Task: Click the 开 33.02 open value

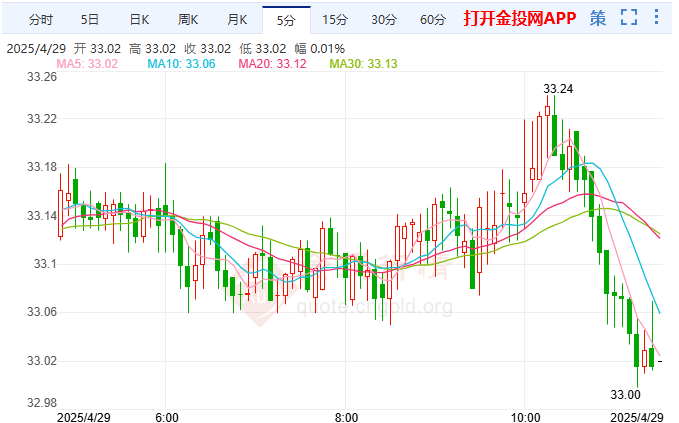Action: tap(97, 48)
